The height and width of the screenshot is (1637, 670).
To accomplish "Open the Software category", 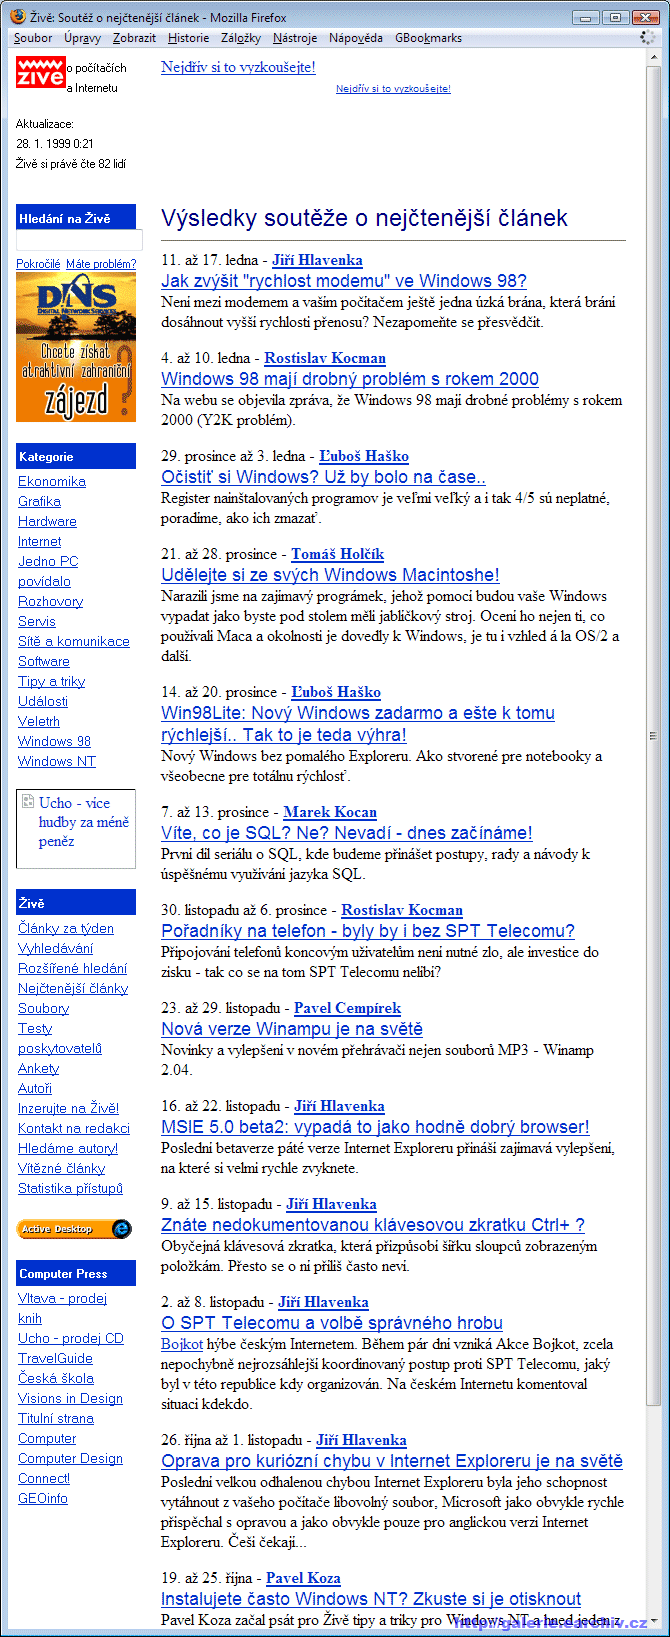I will pos(44,661).
